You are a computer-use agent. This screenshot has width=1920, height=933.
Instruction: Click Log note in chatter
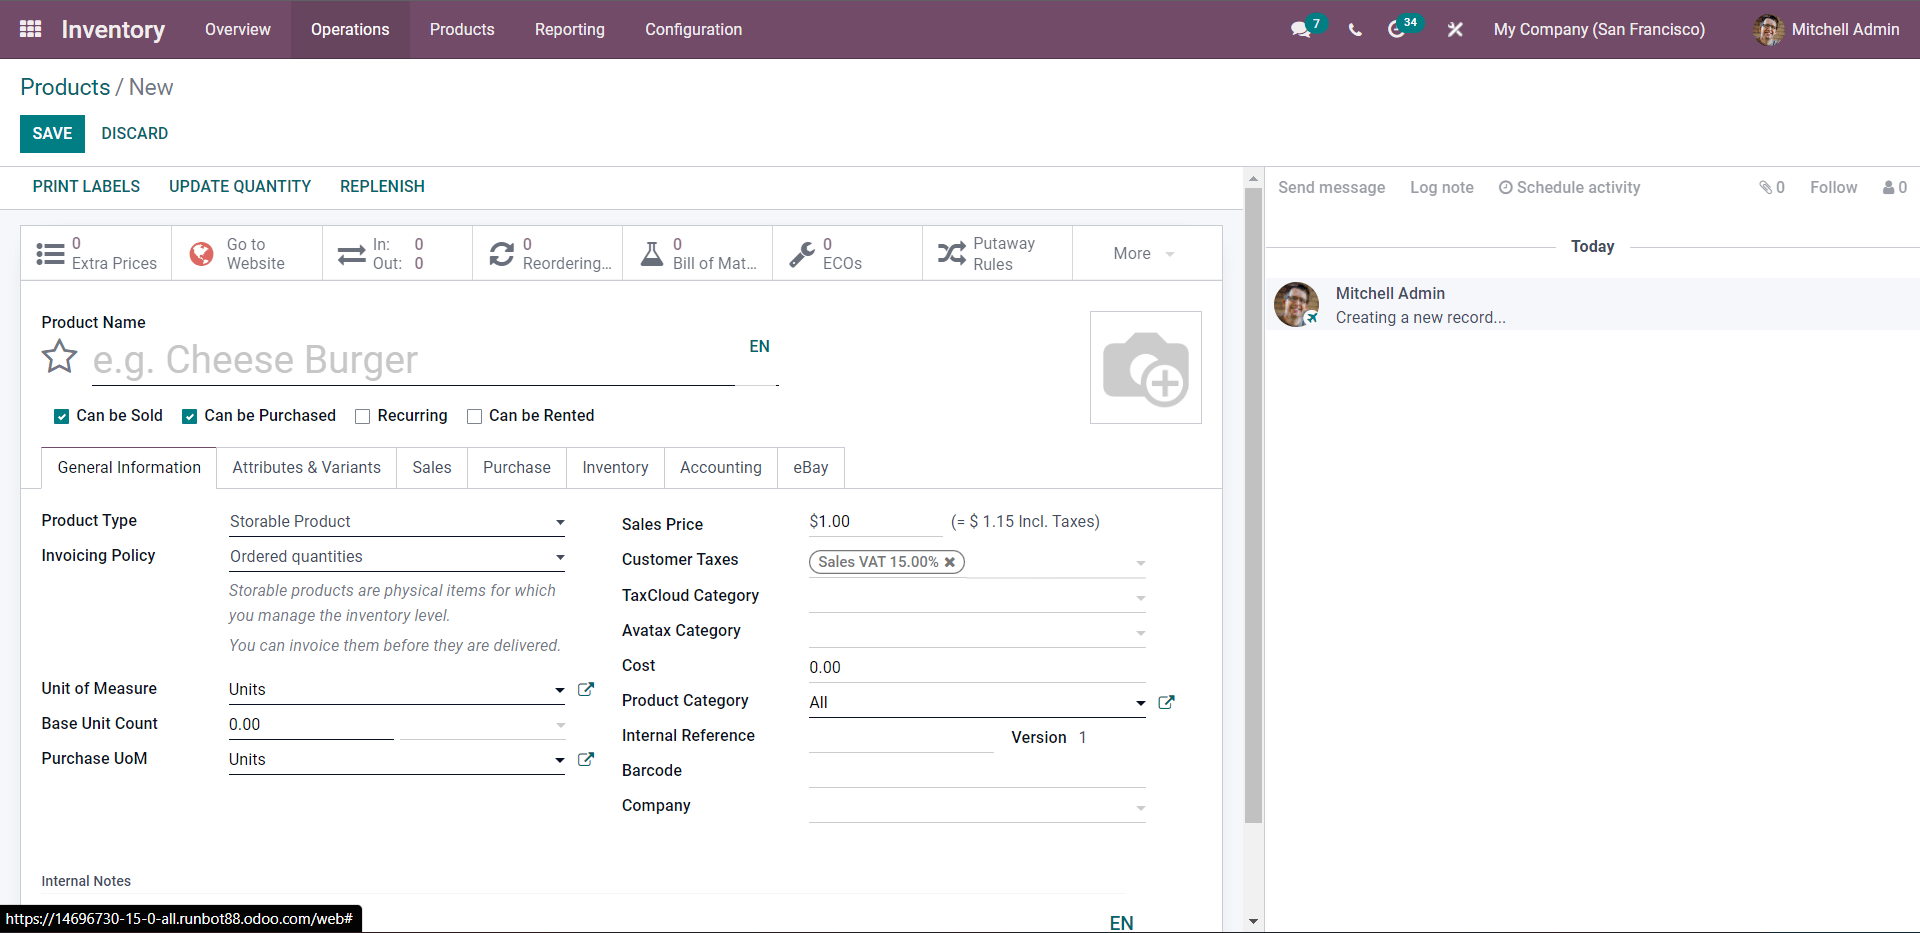pyautogui.click(x=1442, y=187)
